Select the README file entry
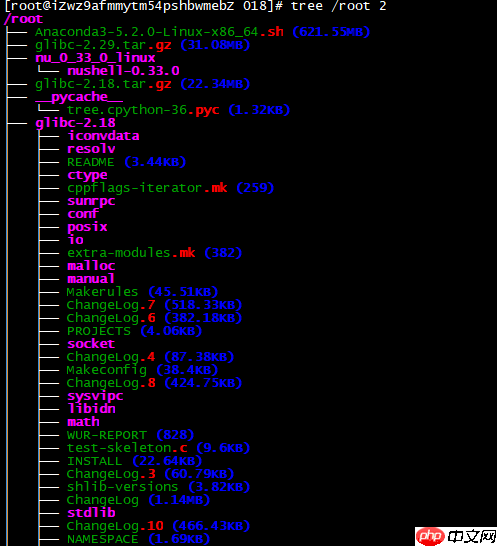The image size is (497, 546). pos(91,162)
